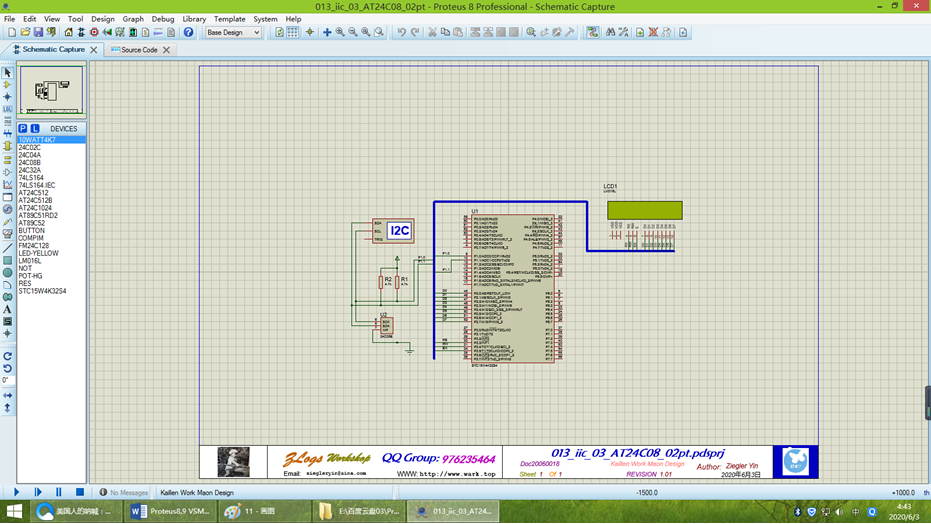Screen dimensions: 931x524
Task: Click the New Sheet icon
Action: click(x=639, y=32)
